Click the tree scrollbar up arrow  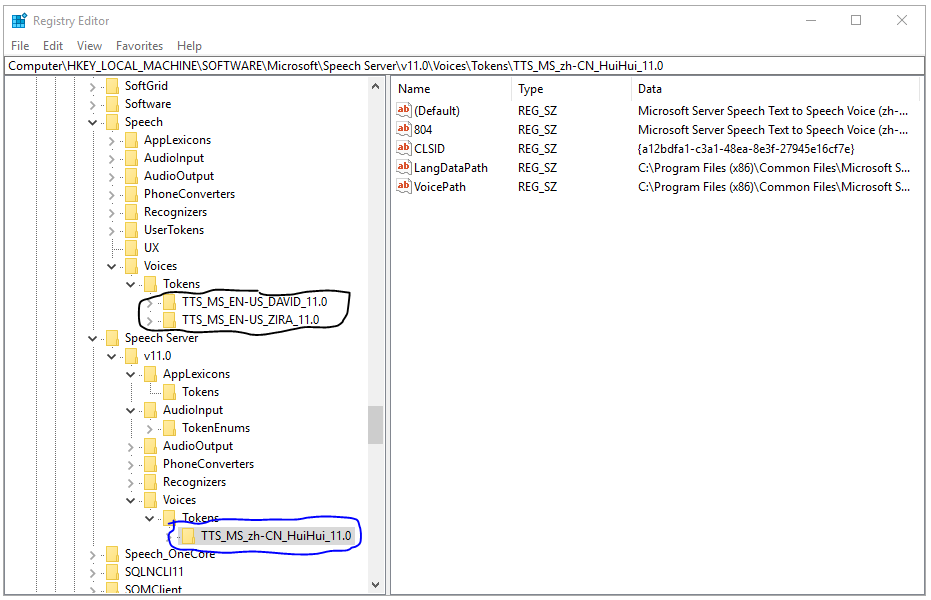pos(375,87)
